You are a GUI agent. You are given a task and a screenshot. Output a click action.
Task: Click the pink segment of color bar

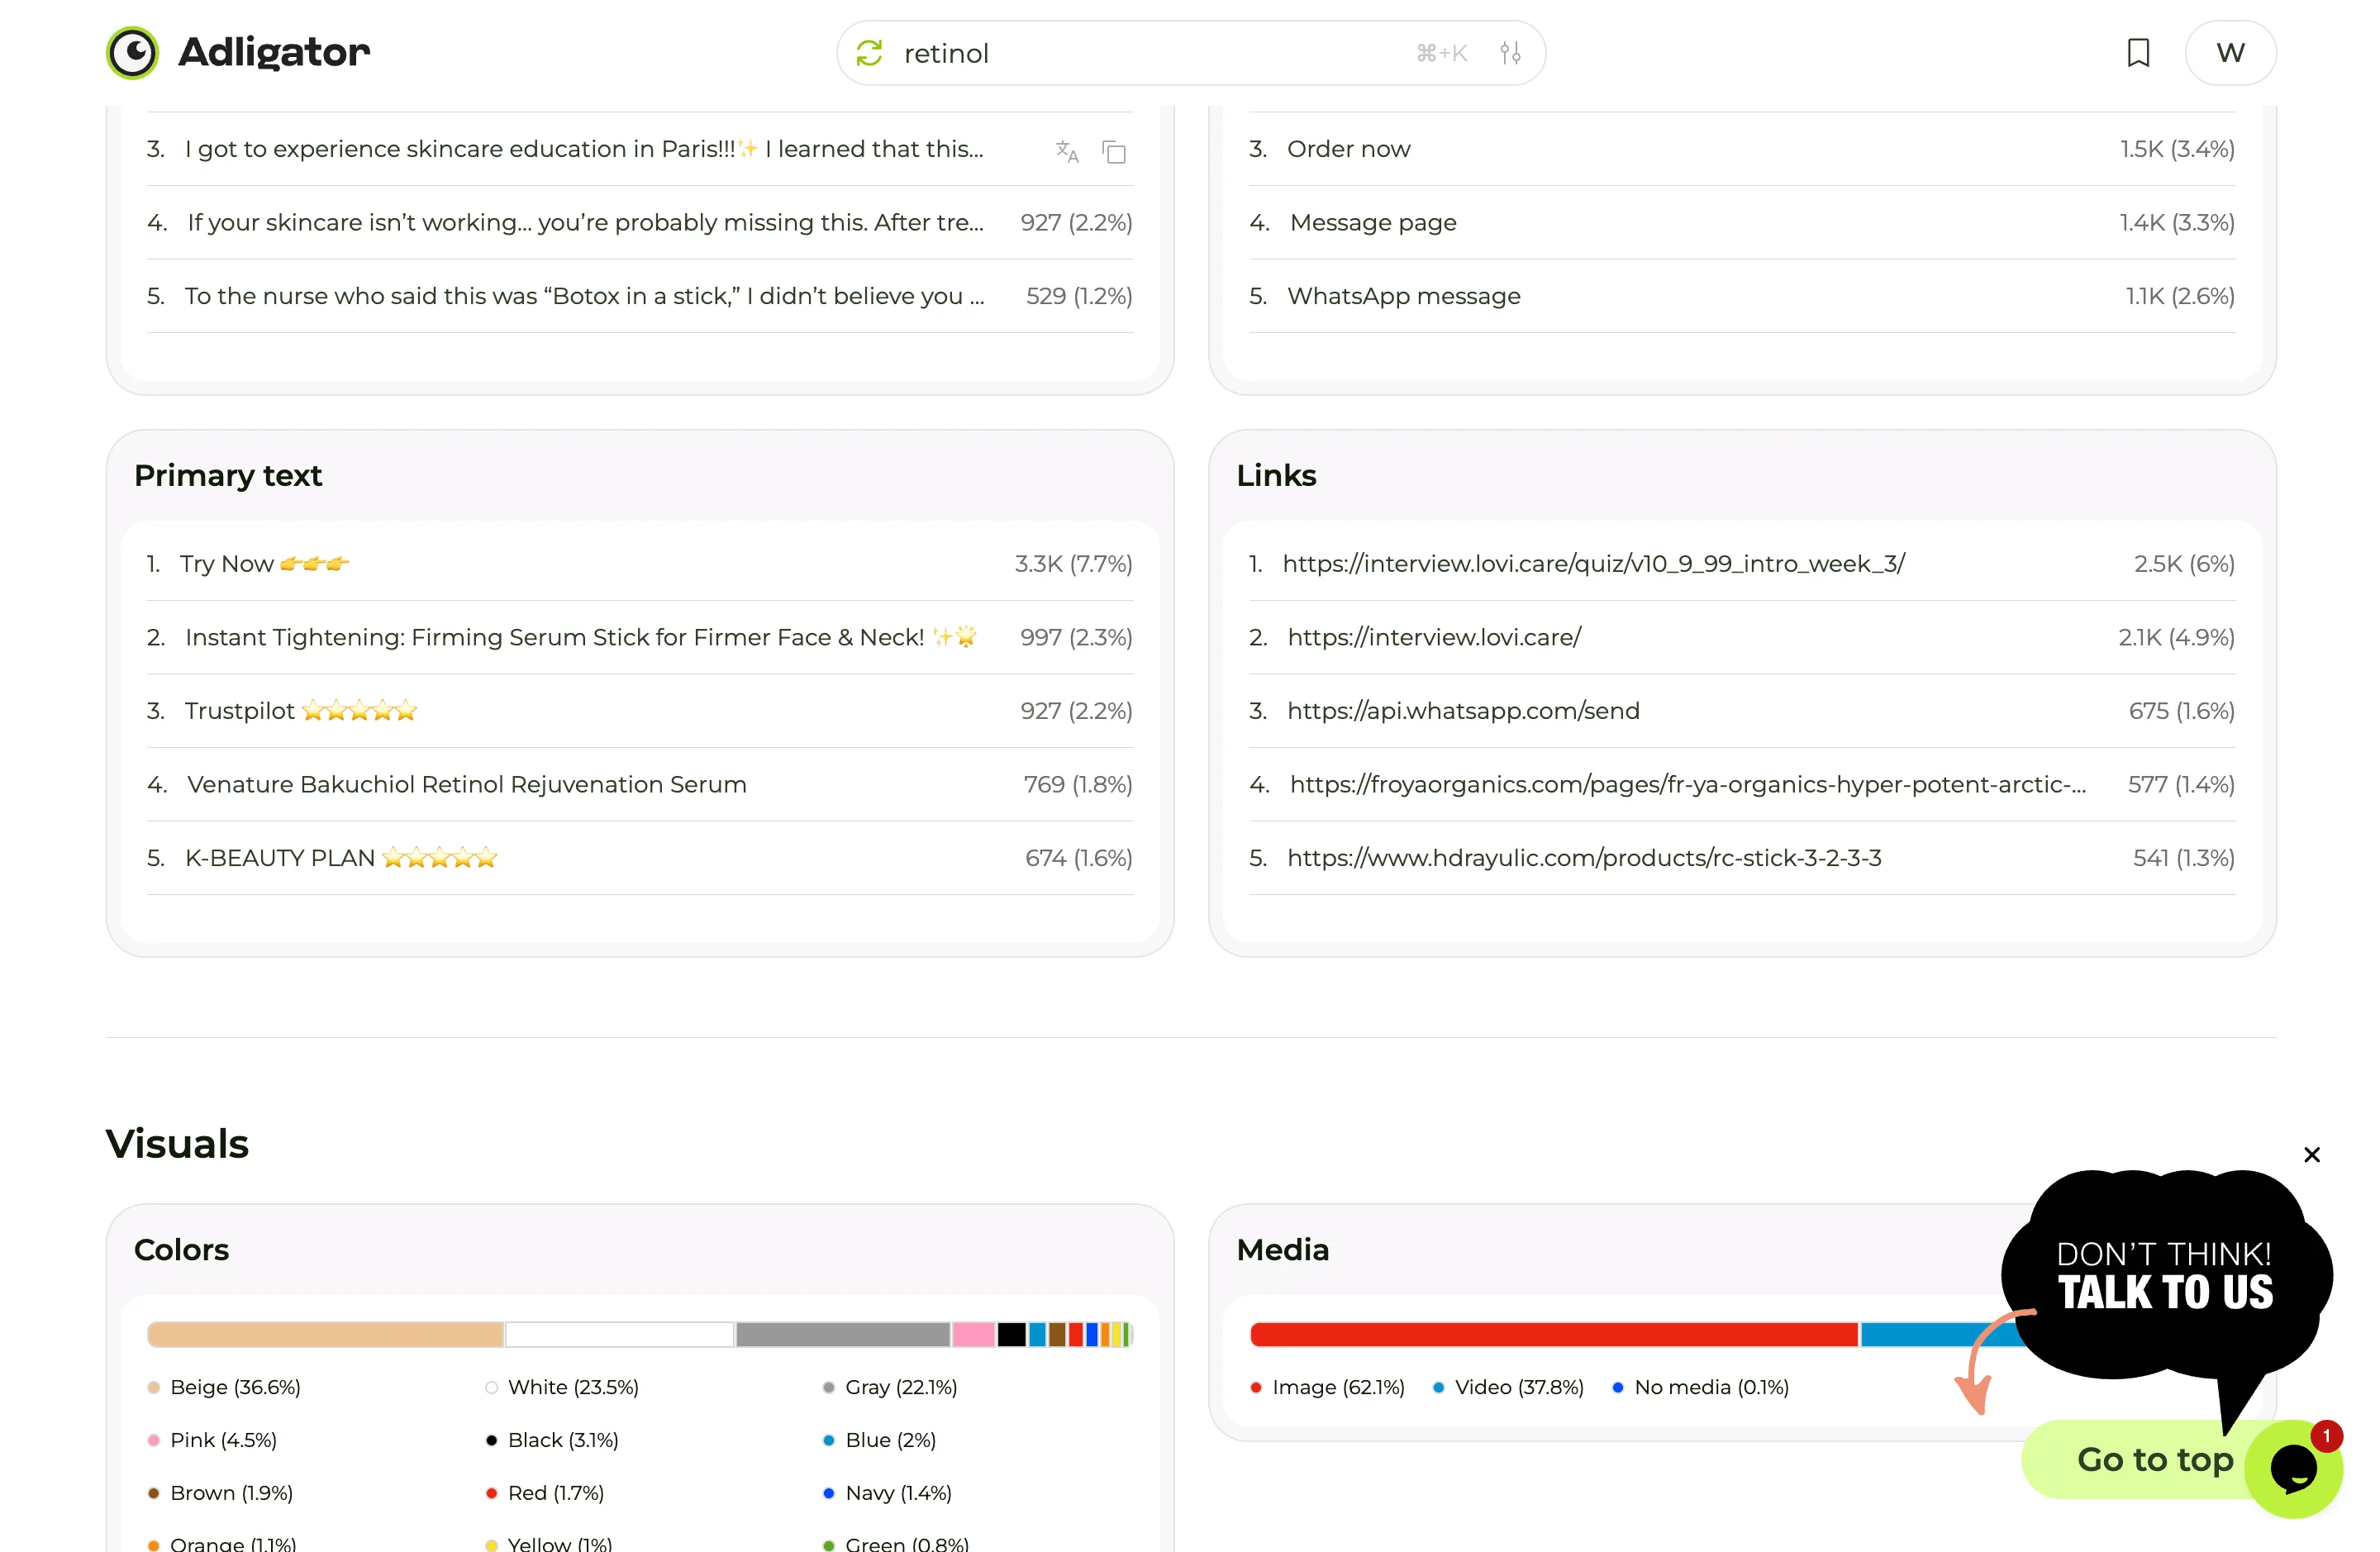point(974,1334)
